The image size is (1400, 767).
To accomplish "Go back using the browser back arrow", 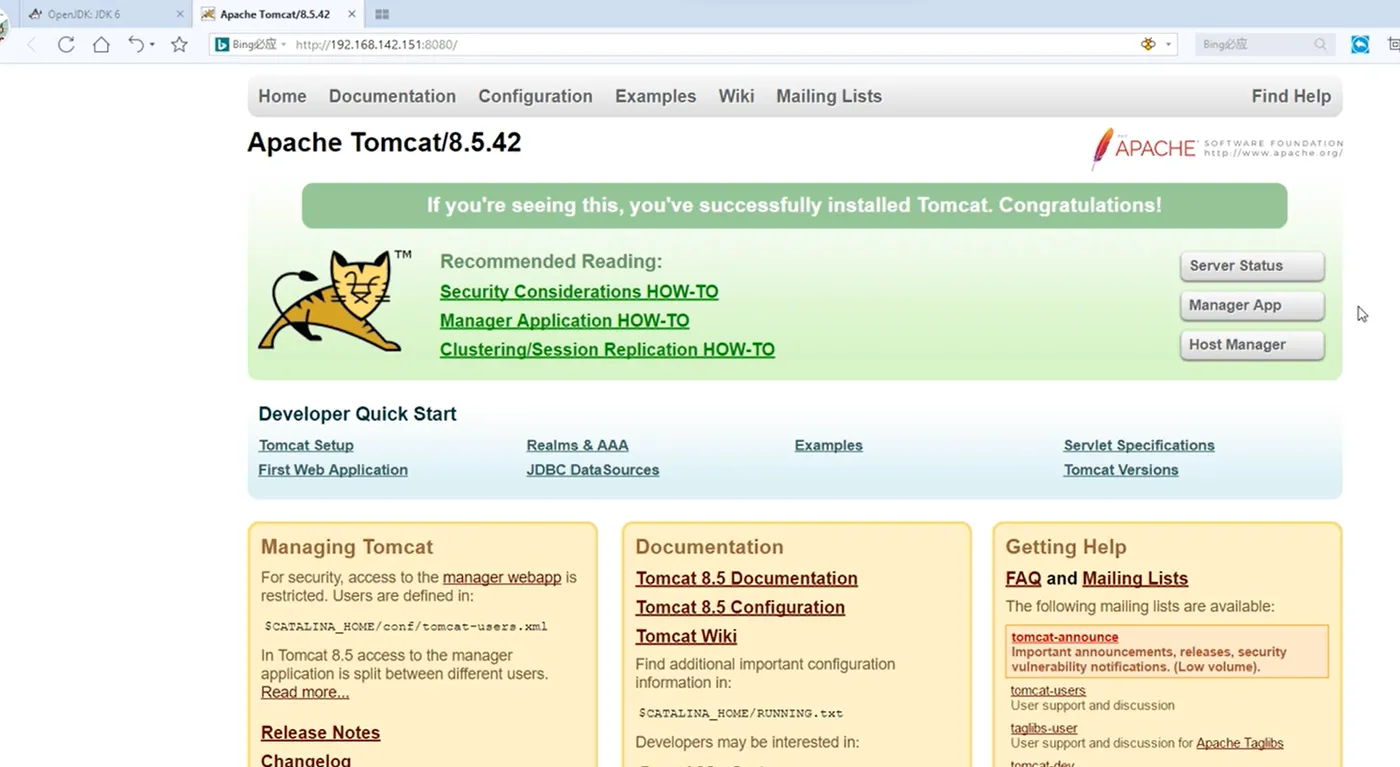I will point(31,44).
